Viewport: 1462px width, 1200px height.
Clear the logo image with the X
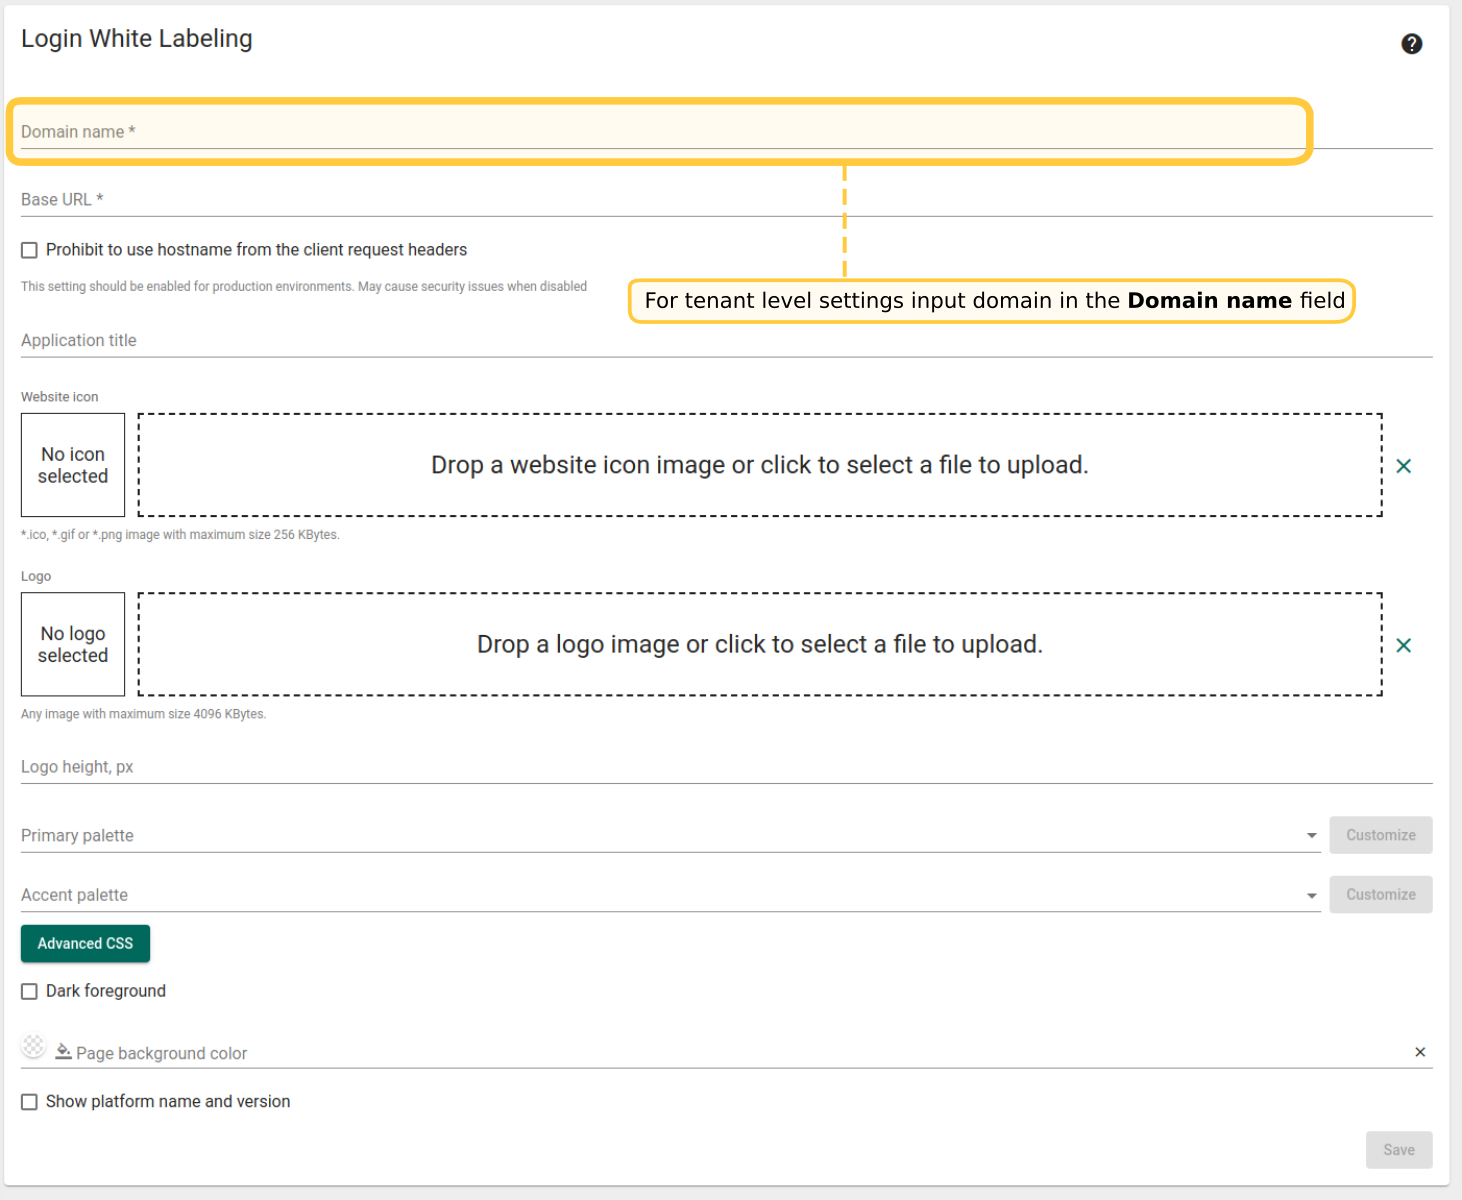[x=1403, y=645]
